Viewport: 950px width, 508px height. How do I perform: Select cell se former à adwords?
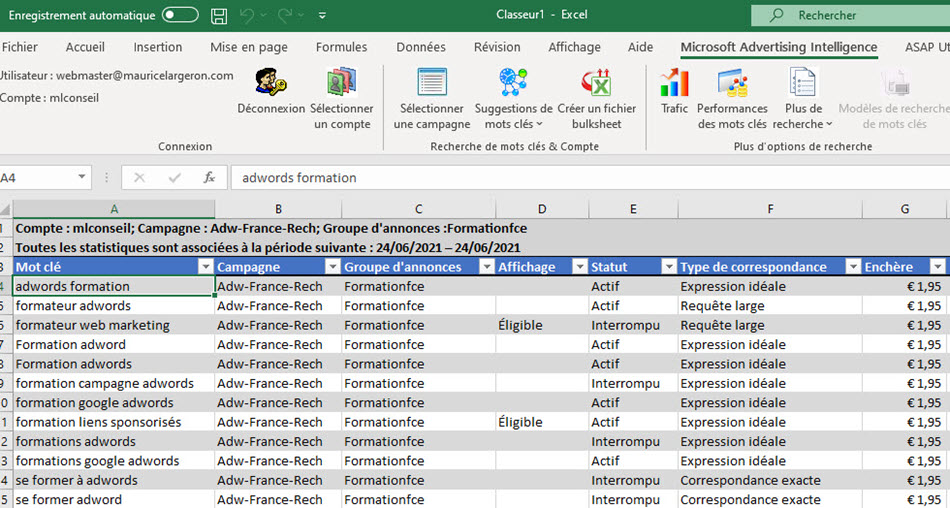point(114,480)
